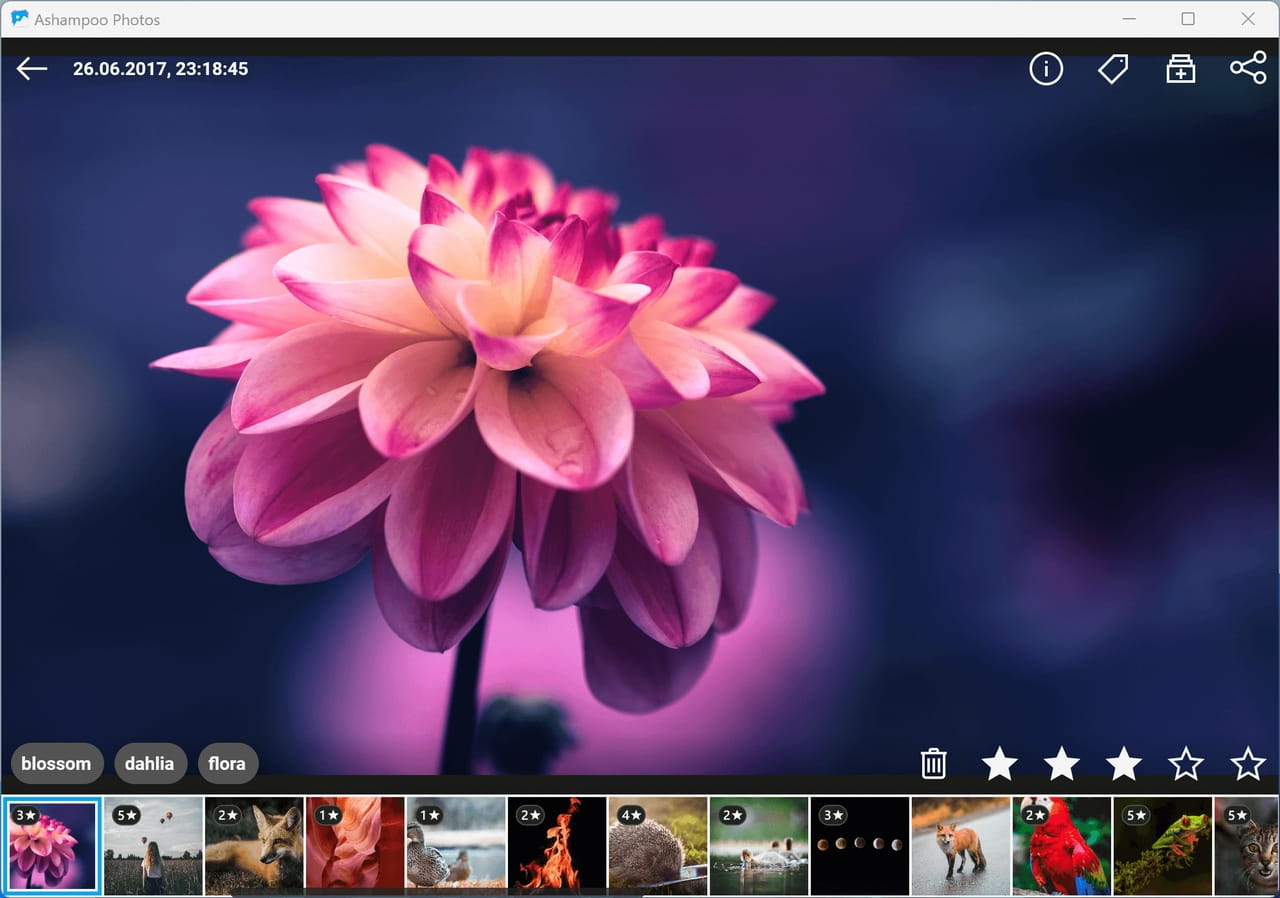Set rating to one star
This screenshot has height=898, width=1280.
pyautogui.click(x=999, y=763)
